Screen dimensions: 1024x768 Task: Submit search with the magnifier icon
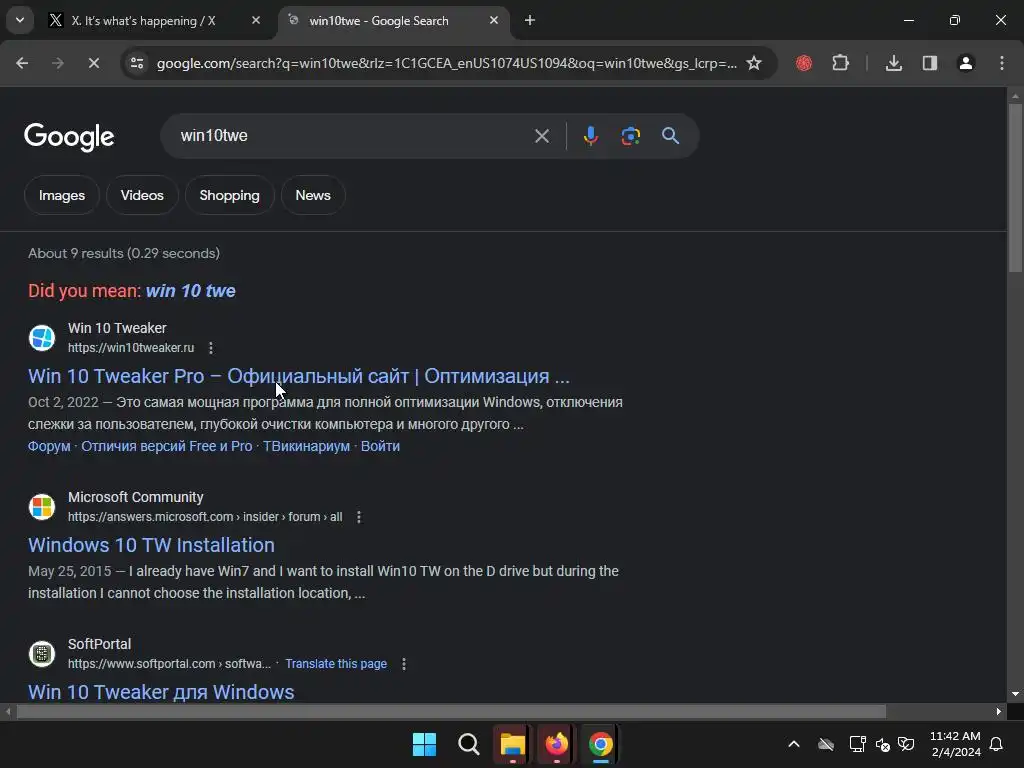pyautogui.click(x=671, y=136)
